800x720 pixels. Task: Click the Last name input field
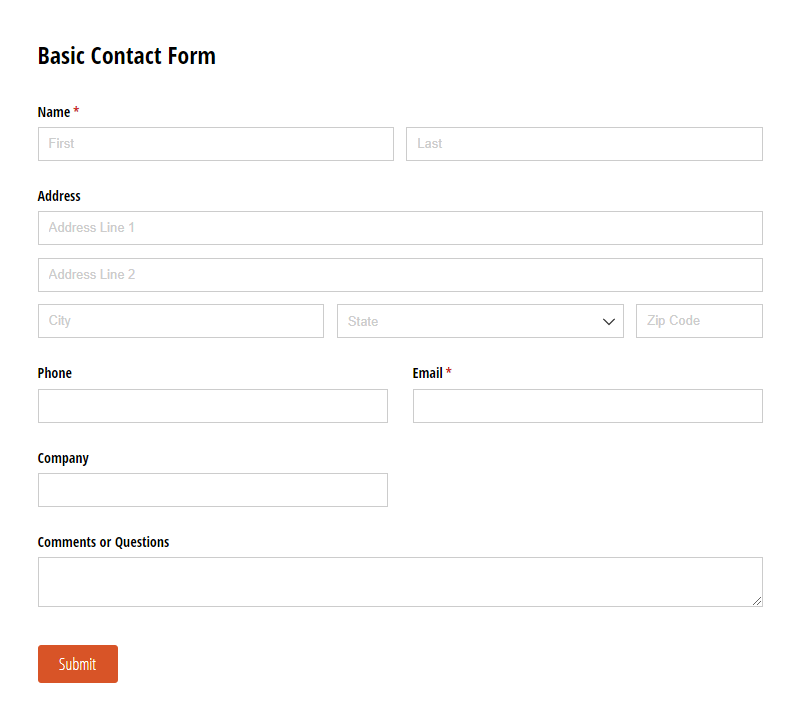pos(583,144)
